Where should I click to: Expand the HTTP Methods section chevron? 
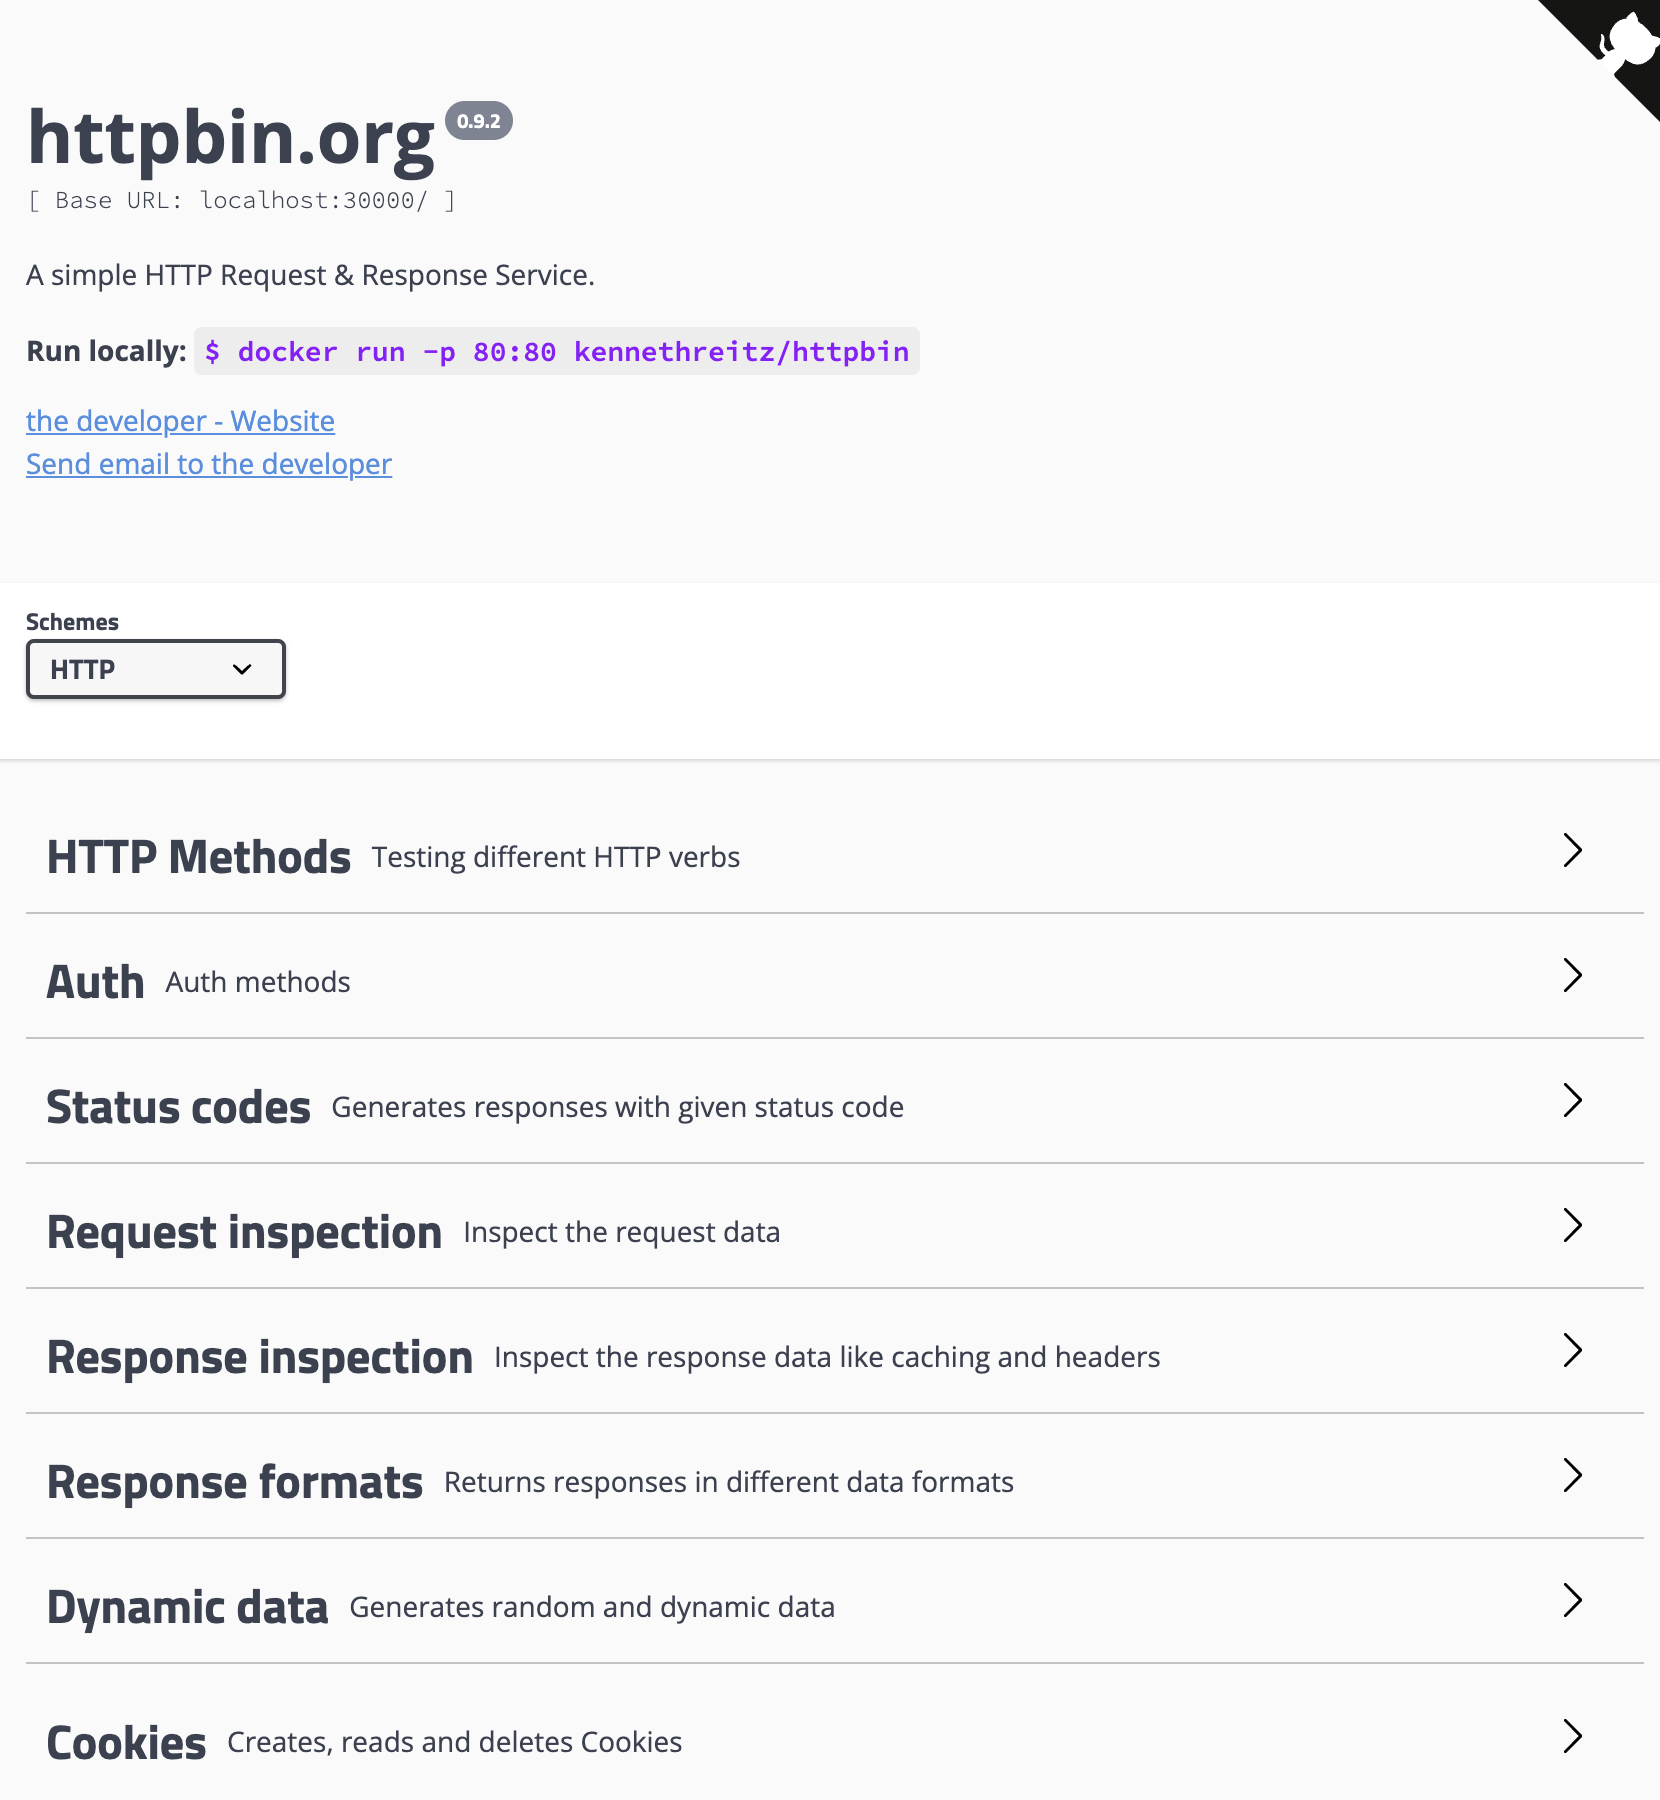(1573, 850)
